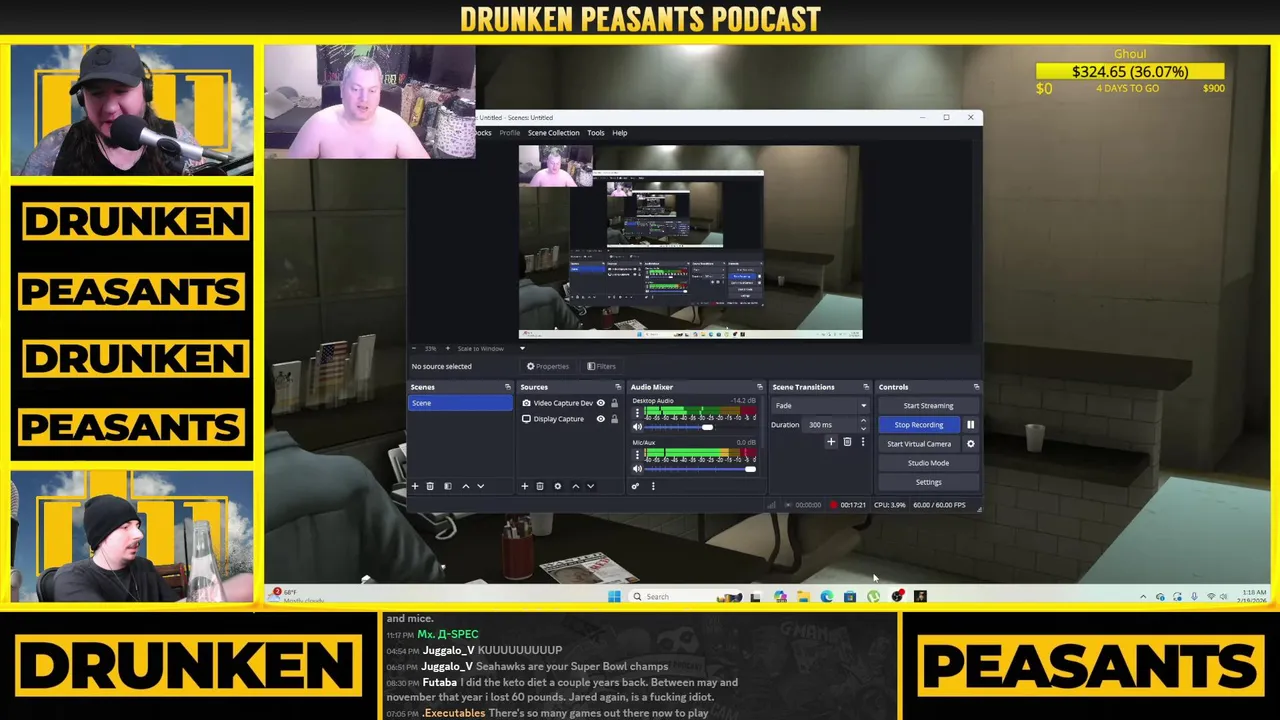Screen dimensions: 1280x720
Task: Open Mic/Aux three-dot options
Action: [637, 454]
